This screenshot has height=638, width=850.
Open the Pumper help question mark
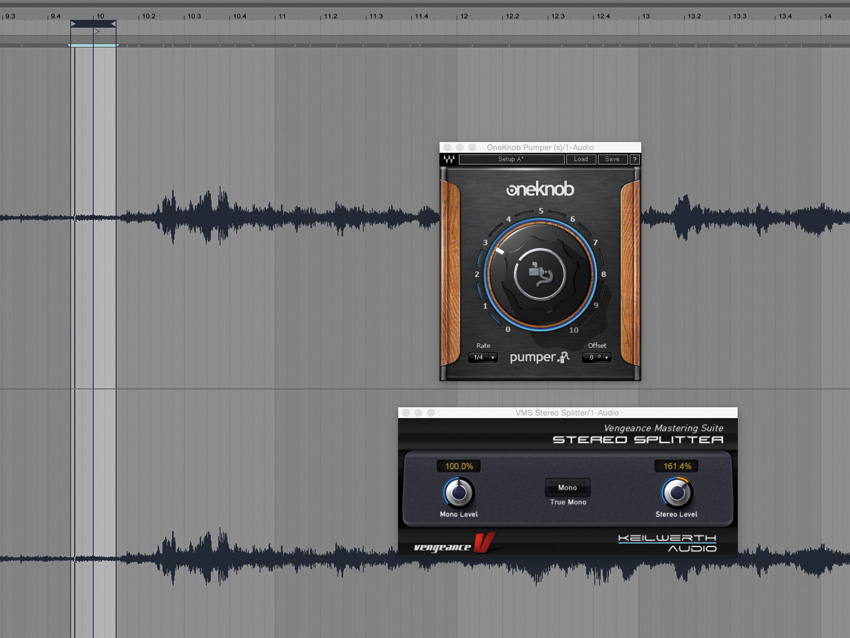[x=634, y=159]
